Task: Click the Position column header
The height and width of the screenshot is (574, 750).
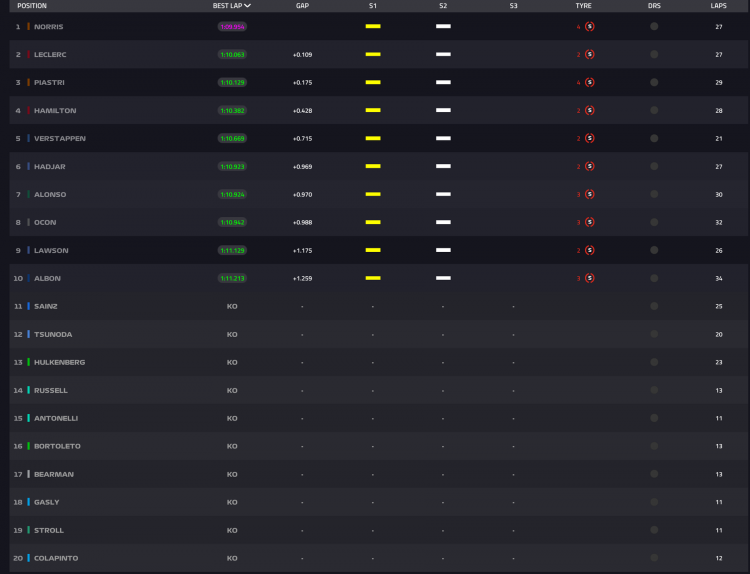Action: click(x=32, y=6)
